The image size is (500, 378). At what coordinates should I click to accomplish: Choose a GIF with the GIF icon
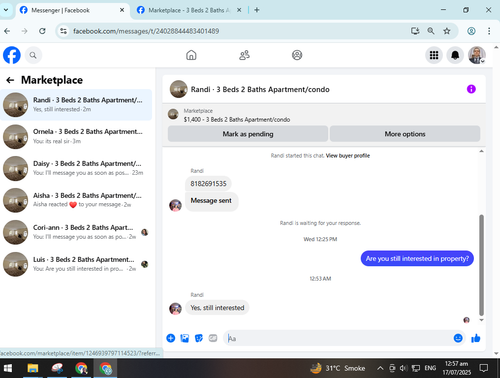pos(213,338)
